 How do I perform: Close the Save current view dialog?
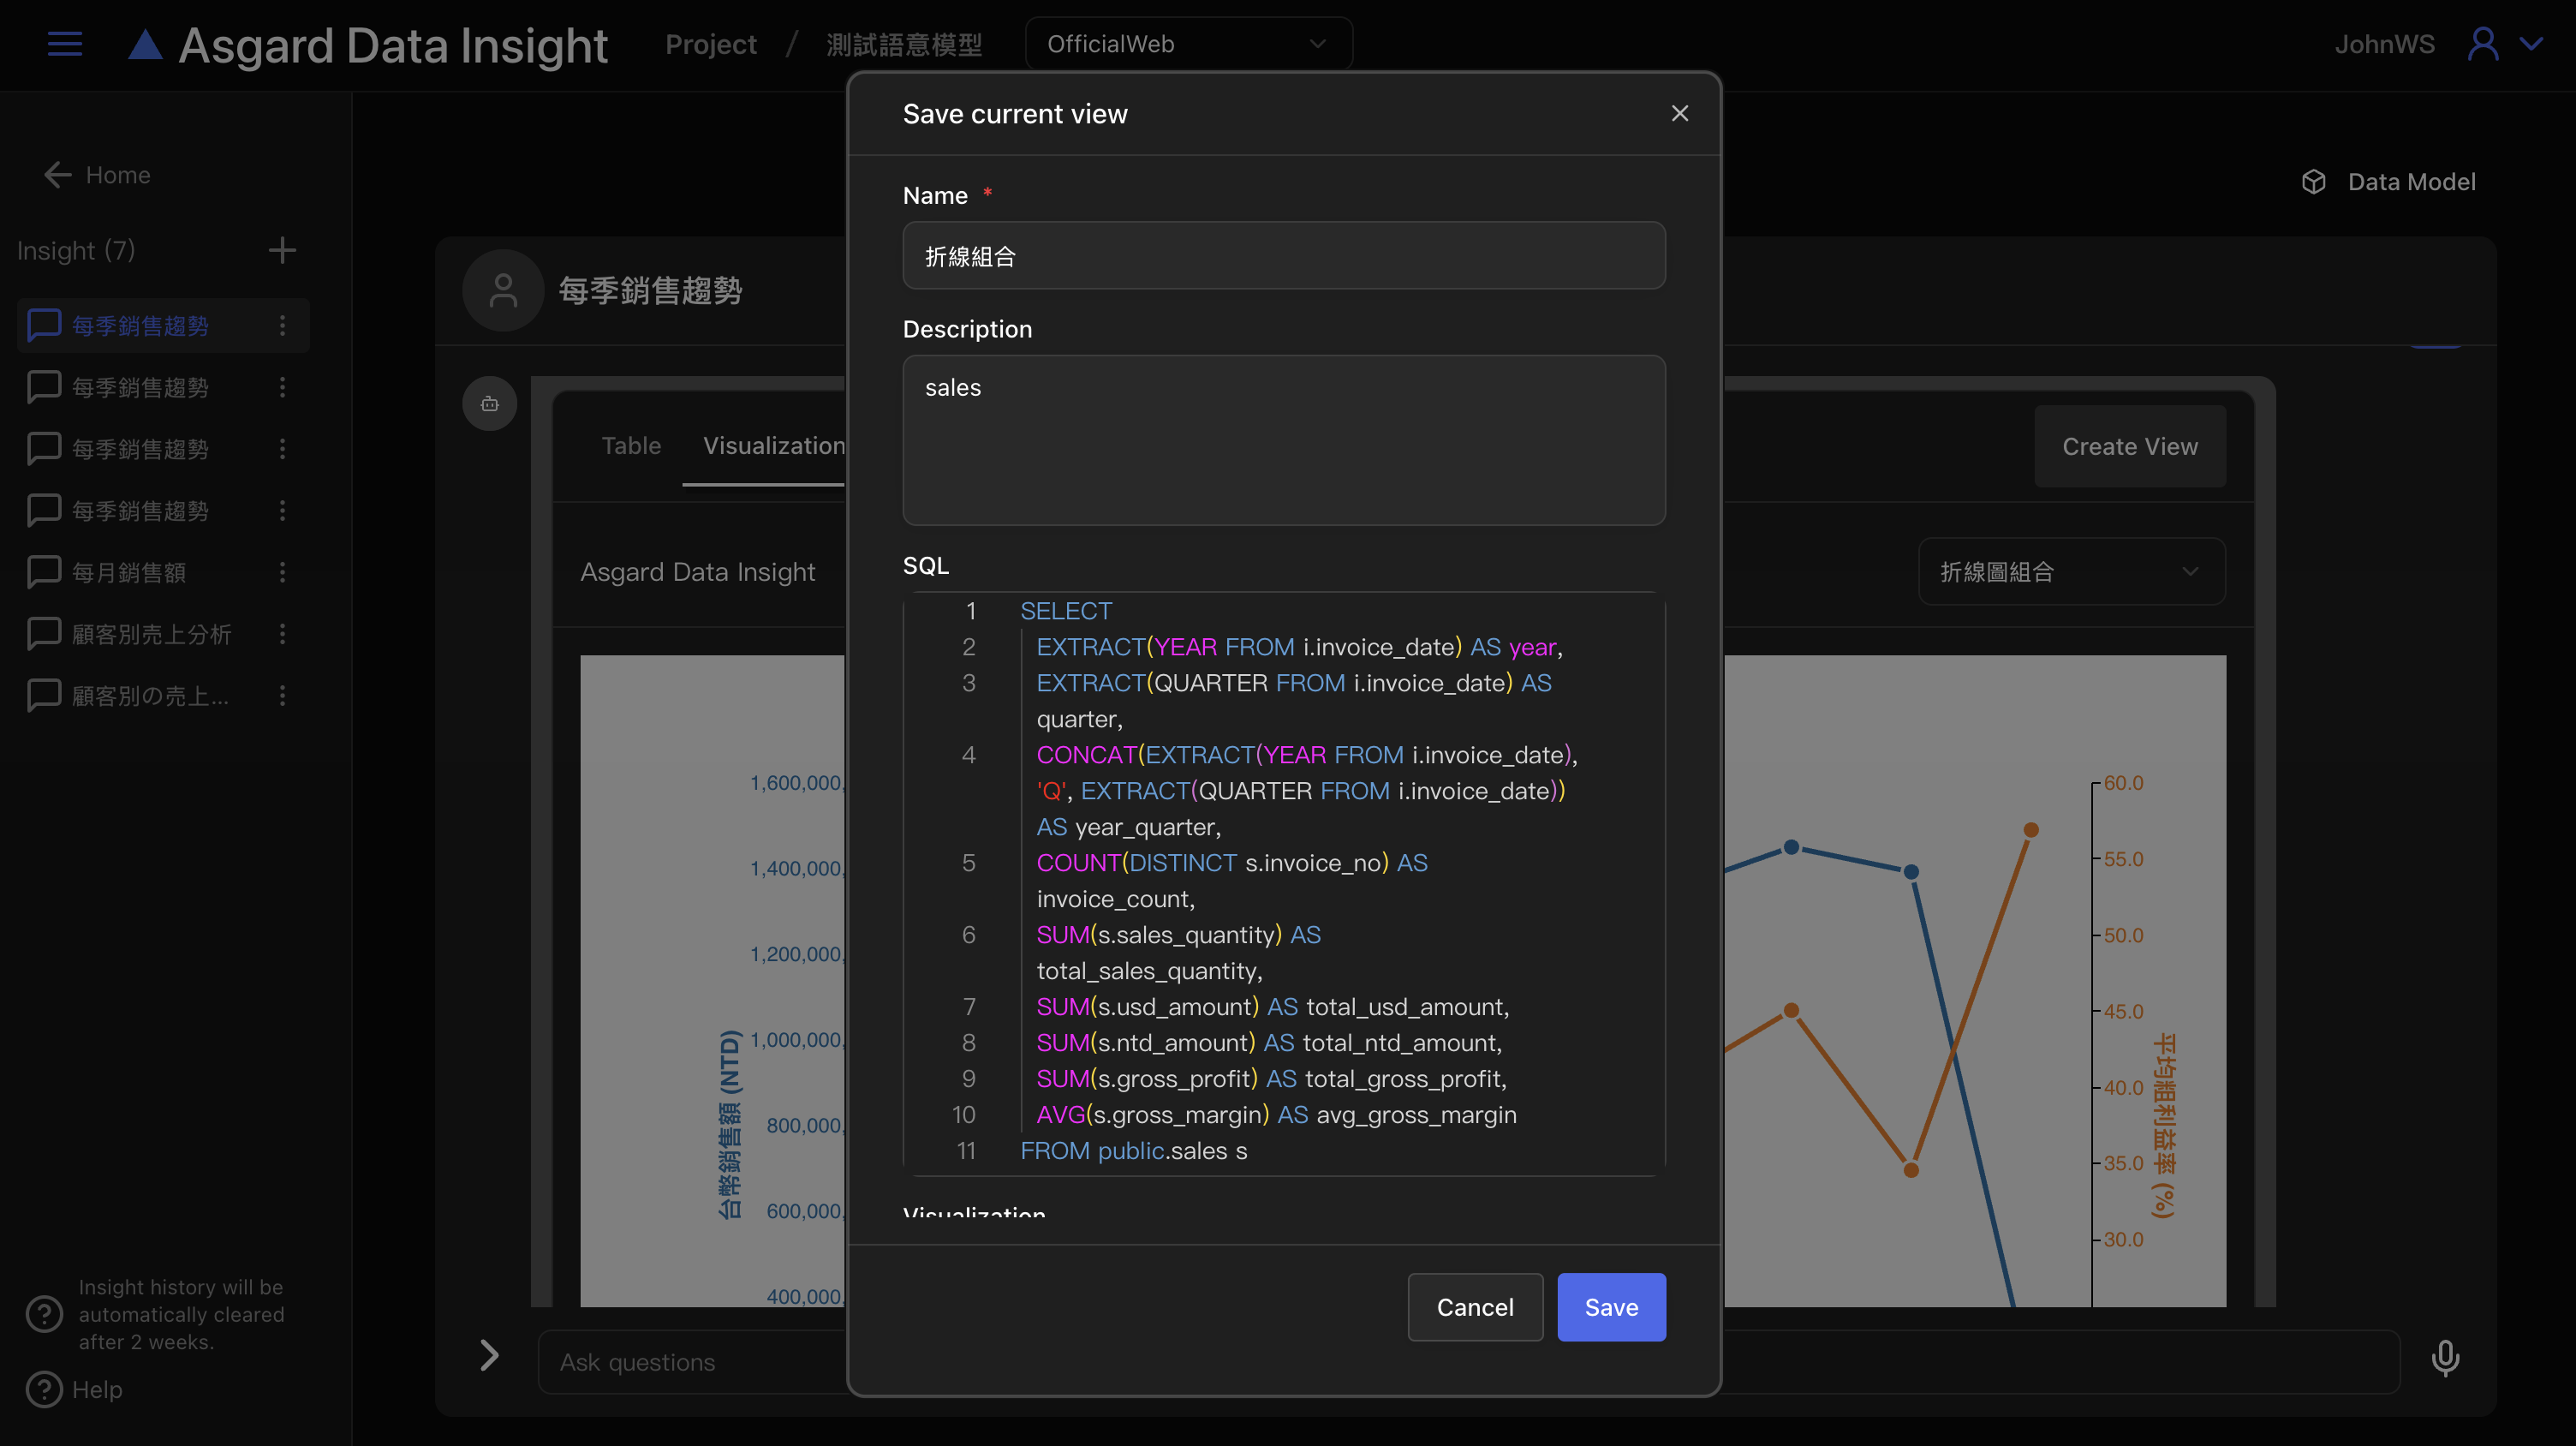point(1680,114)
